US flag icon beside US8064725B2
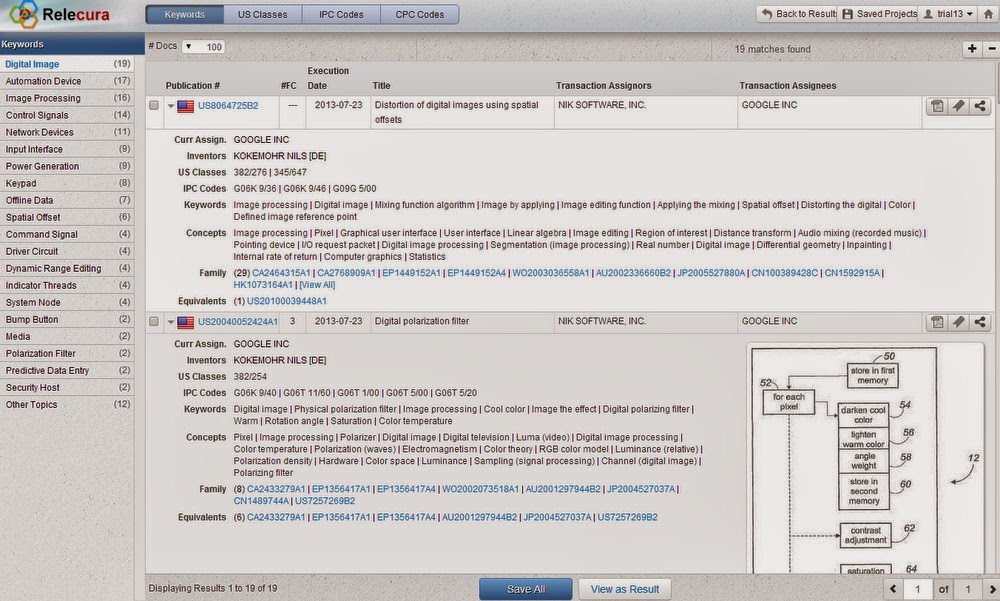Screen dimensions: 1000x601 coord(186,106)
